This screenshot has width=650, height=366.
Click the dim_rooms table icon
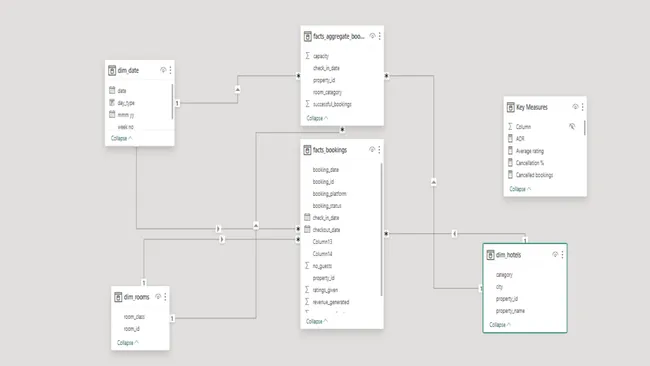tap(118, 297)
